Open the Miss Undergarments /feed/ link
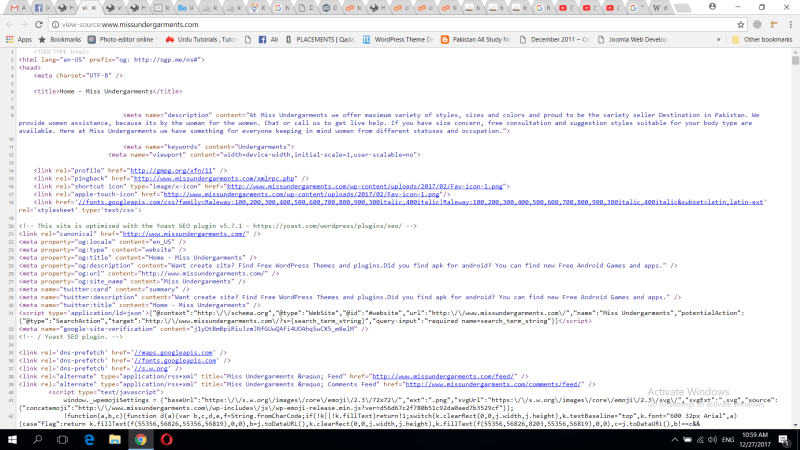The width and height of the screenshot is (800, 450). pos(444,376)
